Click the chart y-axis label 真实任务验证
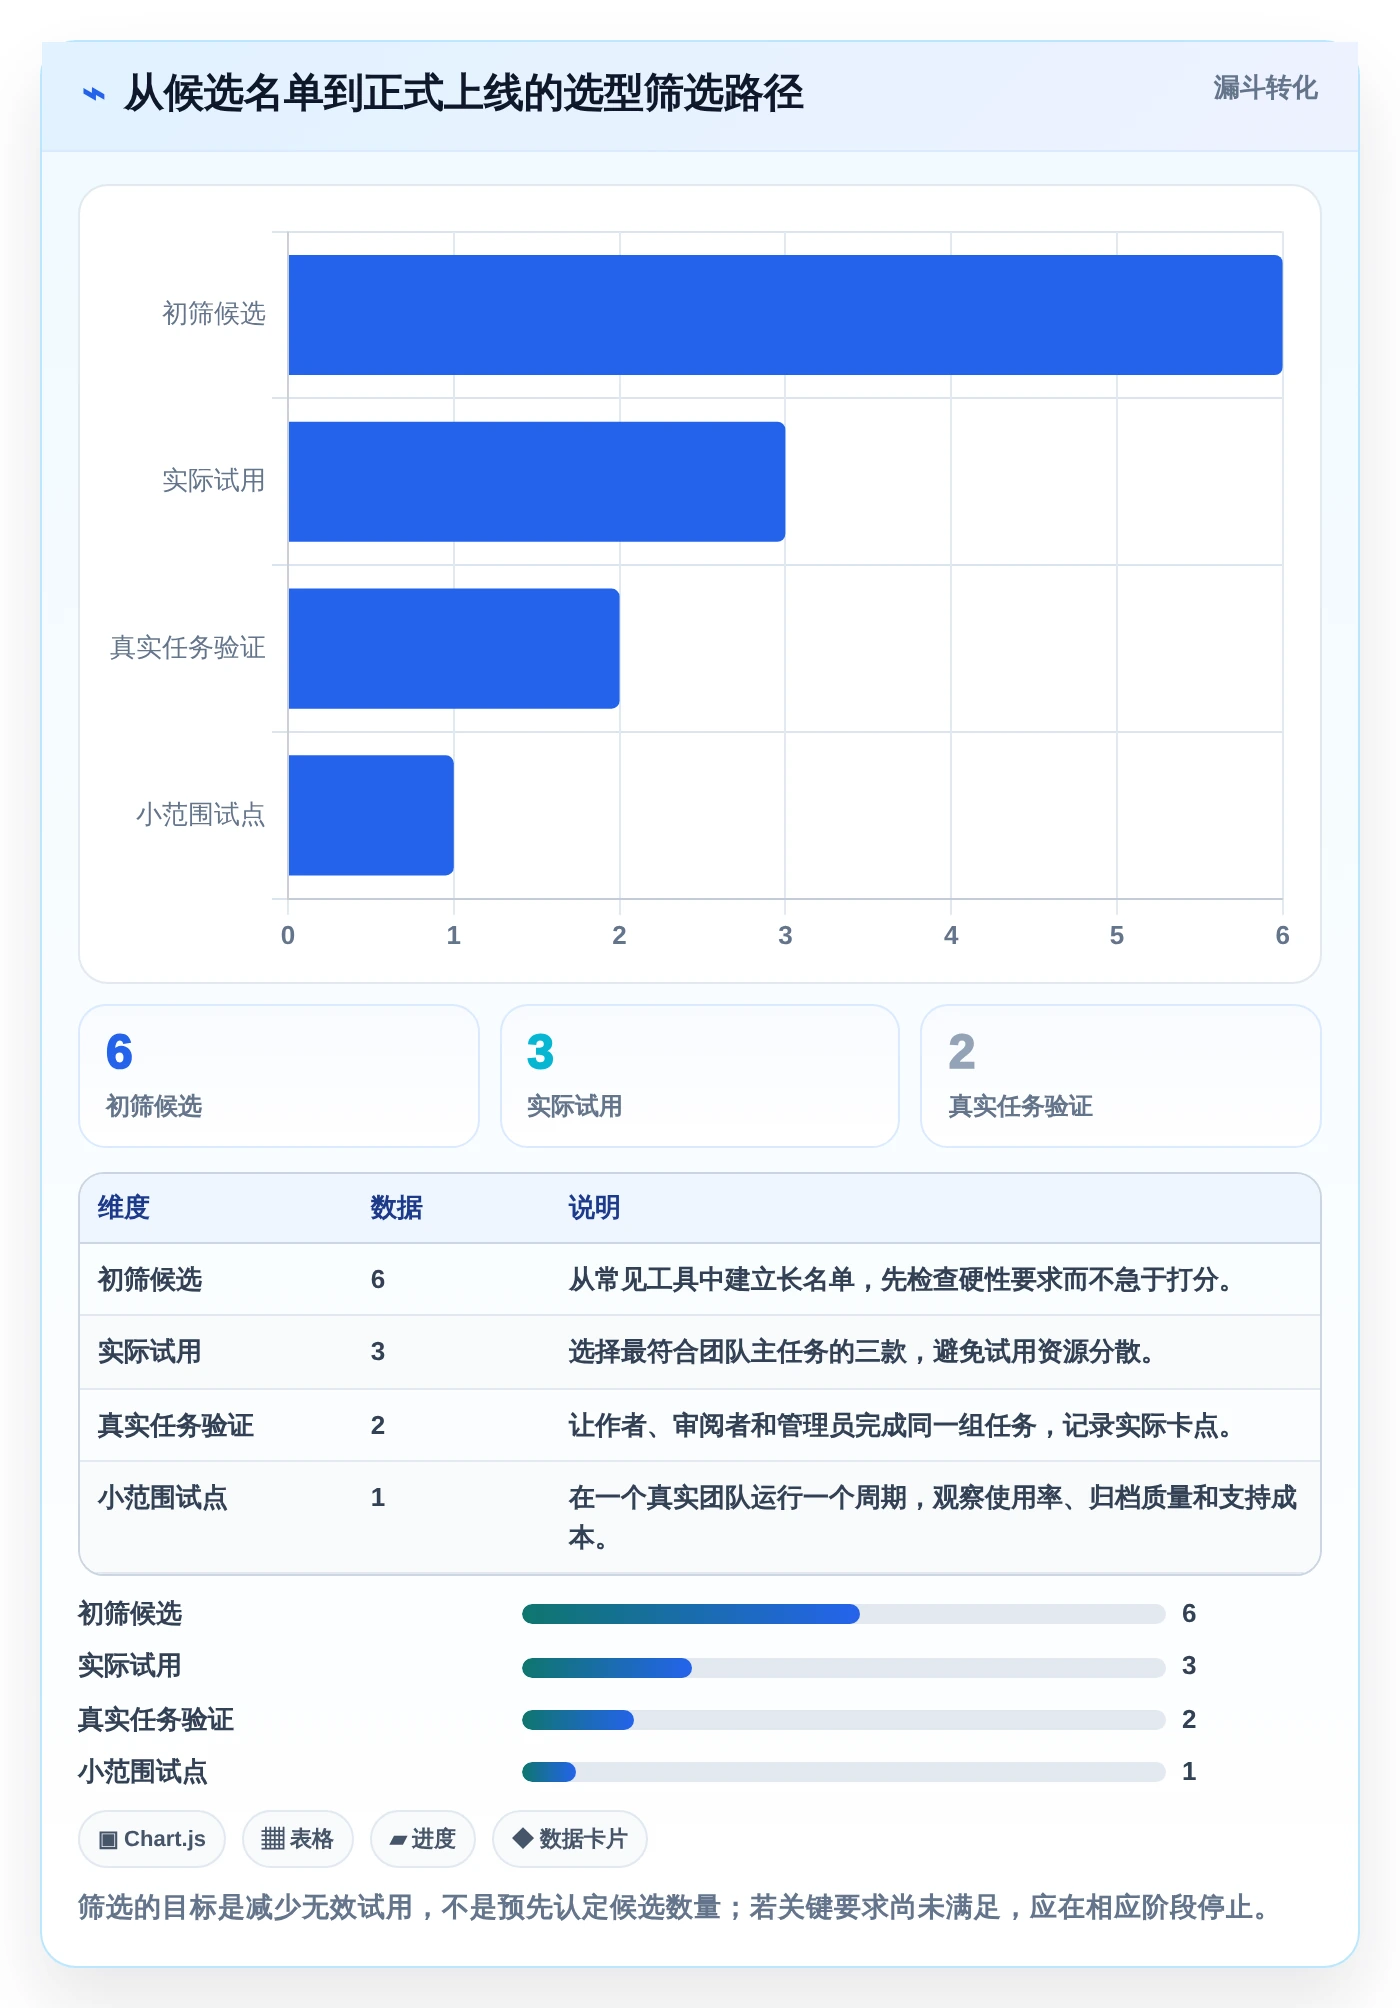This screenshot has height=2008, width=1400. (188, 648)
